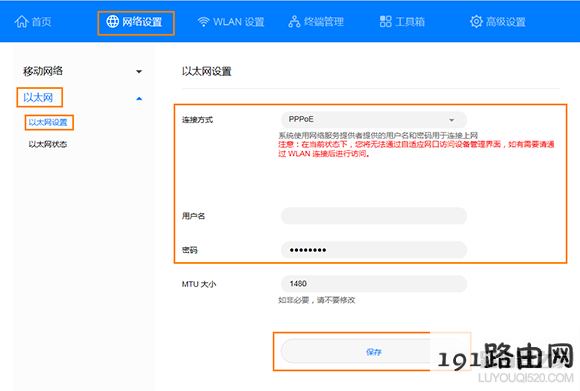Go to the 终端管理 tab

316,22
